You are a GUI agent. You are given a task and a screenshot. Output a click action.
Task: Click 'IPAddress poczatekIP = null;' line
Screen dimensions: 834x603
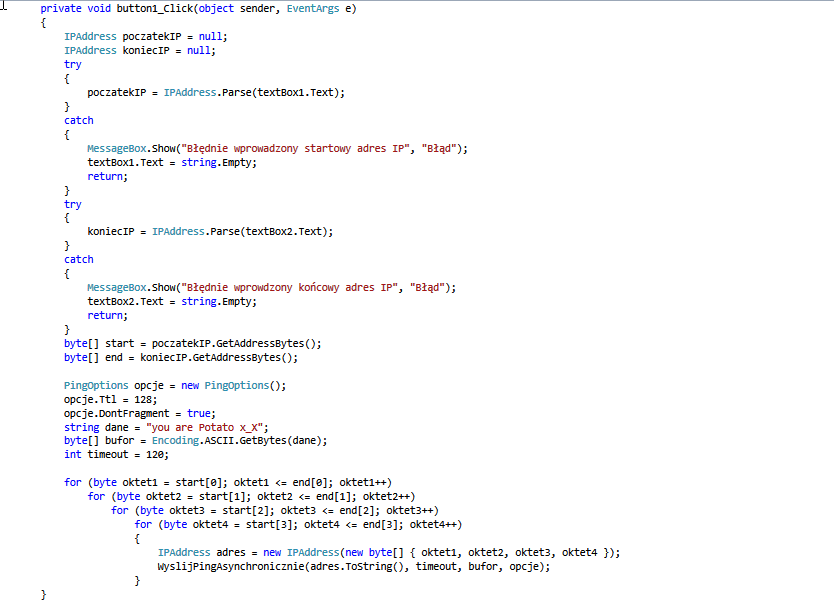point(146,37)
